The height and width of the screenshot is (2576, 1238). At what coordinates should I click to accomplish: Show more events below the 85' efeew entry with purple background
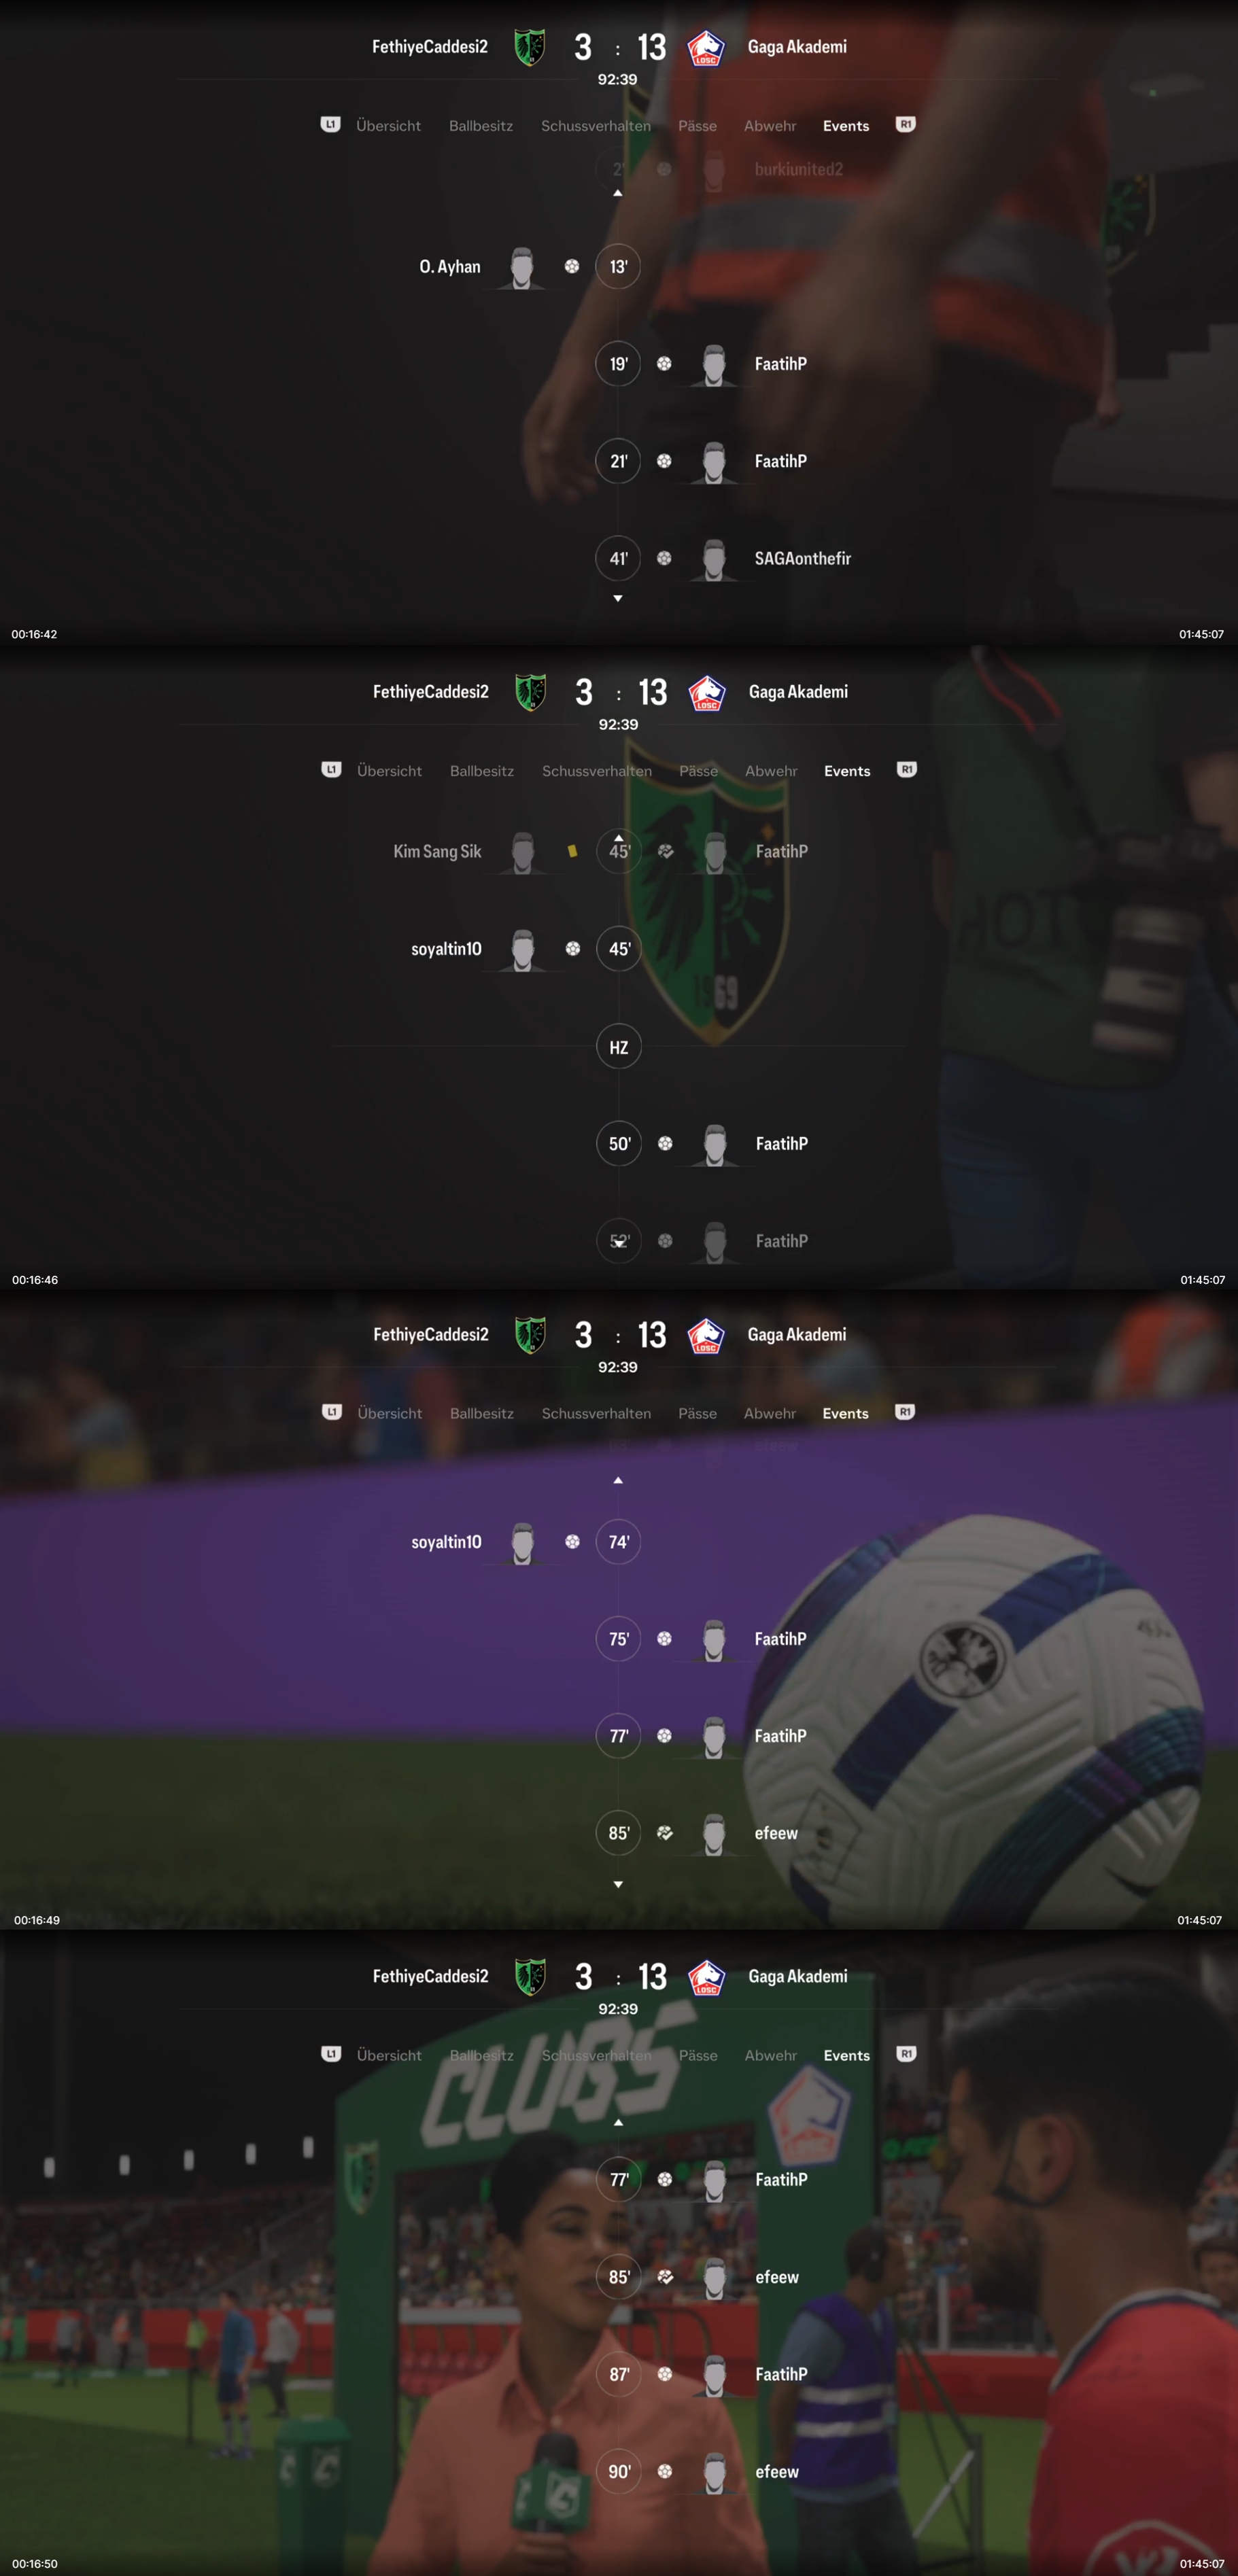(618, 1884)
